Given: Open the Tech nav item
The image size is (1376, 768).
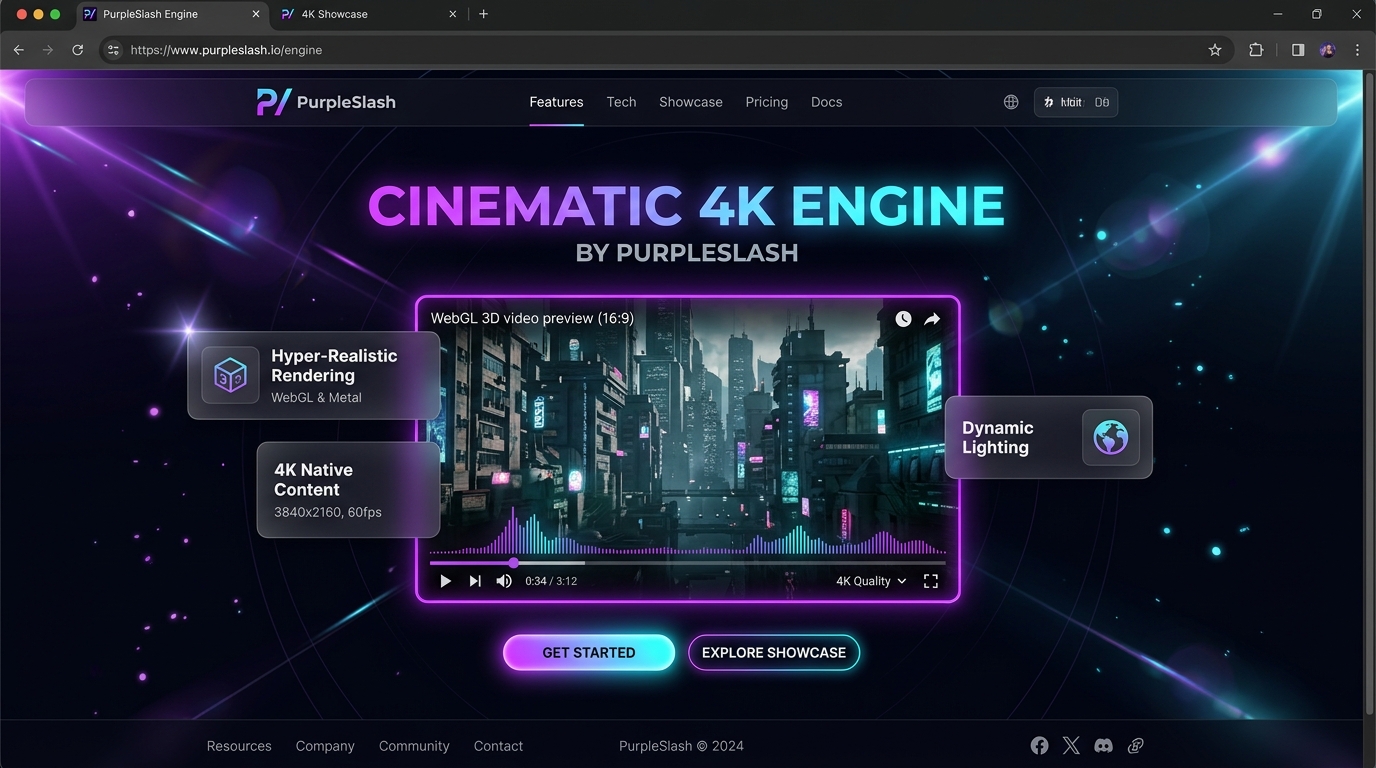Looking at the screenshot, I should click(x=621, y=102).
